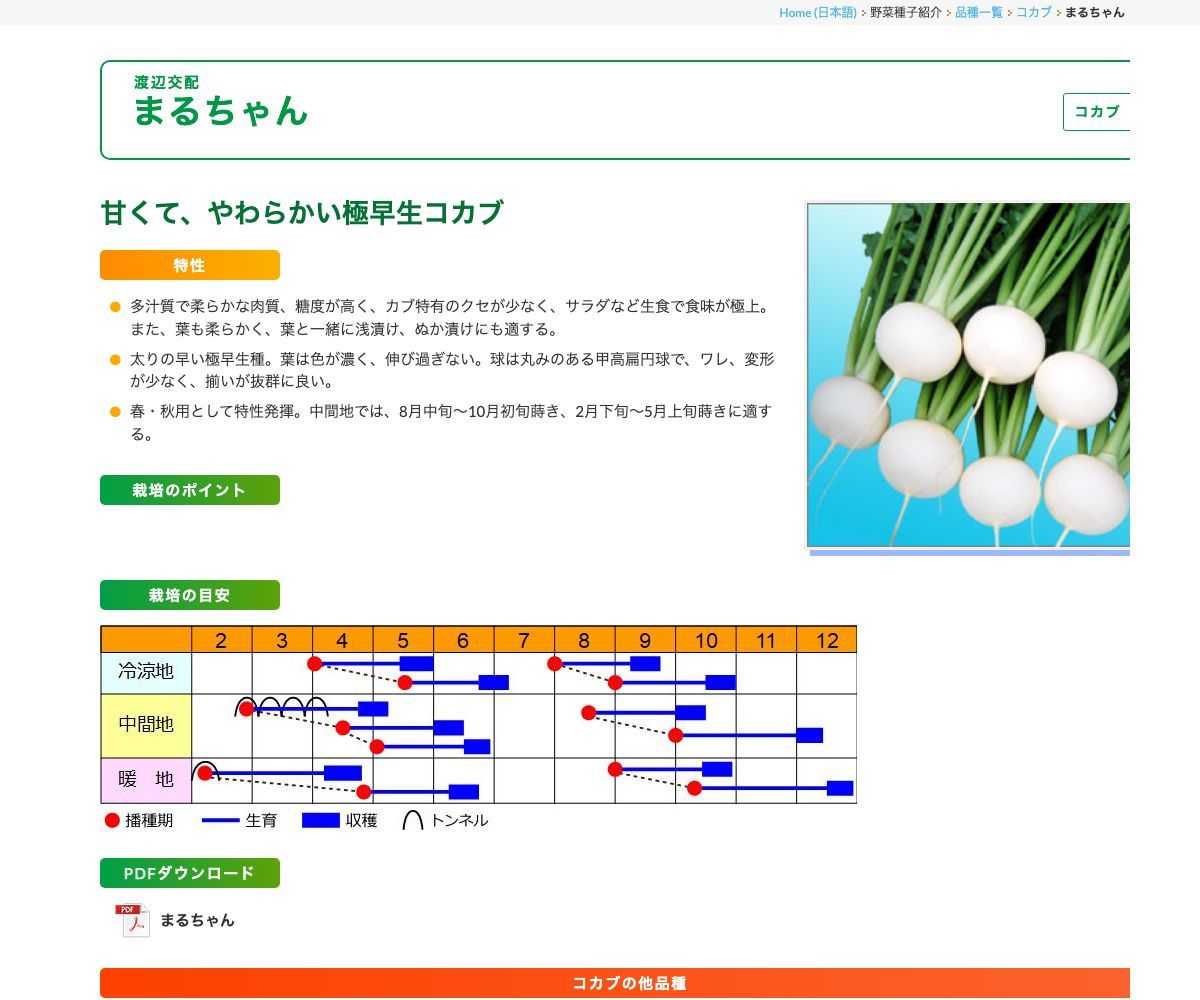Image resolution: width=1200 pixels, height=1000 pixels.
Task: Select the 特性 section heading
Action: tap(190, 265)
